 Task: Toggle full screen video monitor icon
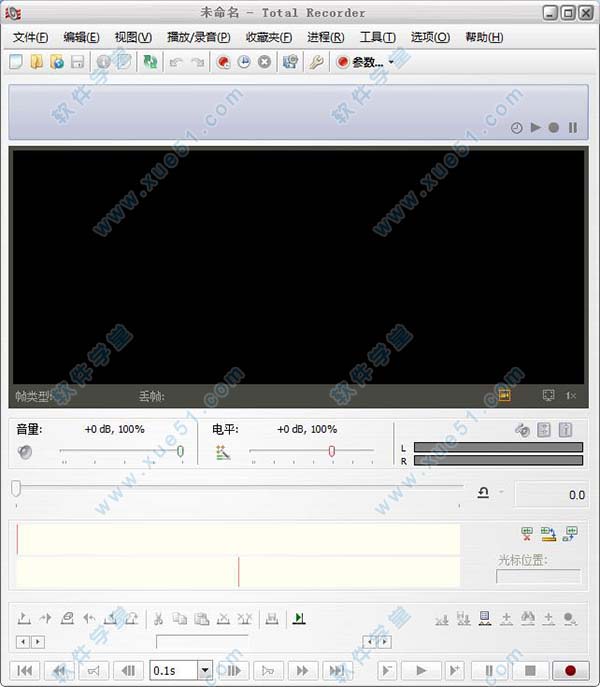pos(548,395)
